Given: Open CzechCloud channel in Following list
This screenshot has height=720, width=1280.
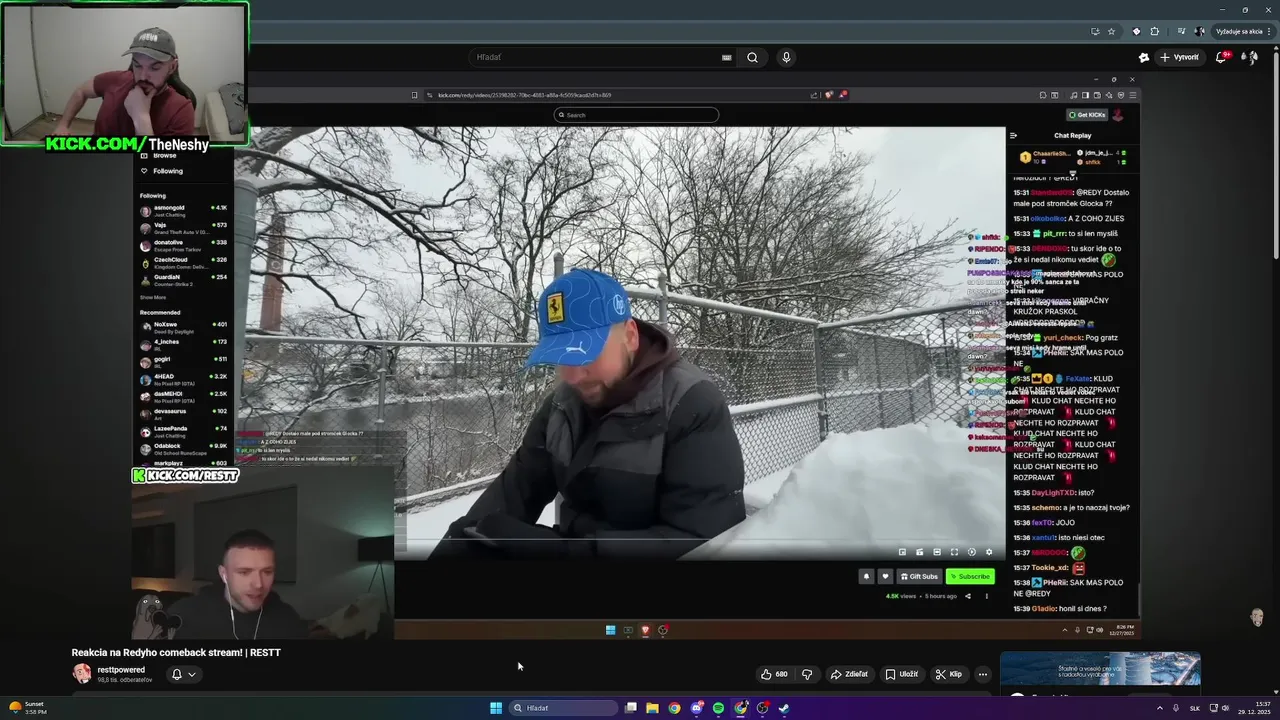Looking at the screenshot, I should pyautogui.click(x=184, y=261).
